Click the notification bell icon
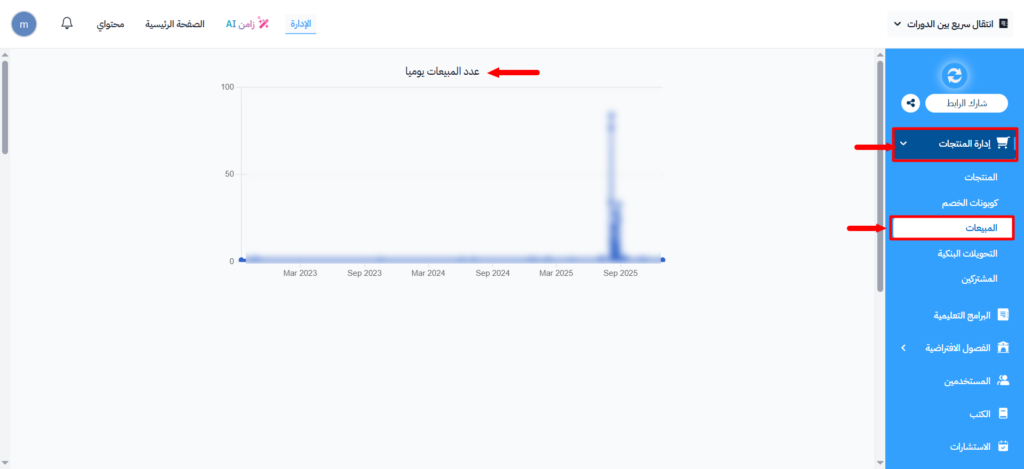Screen dimensions: 1024x469 67,23
